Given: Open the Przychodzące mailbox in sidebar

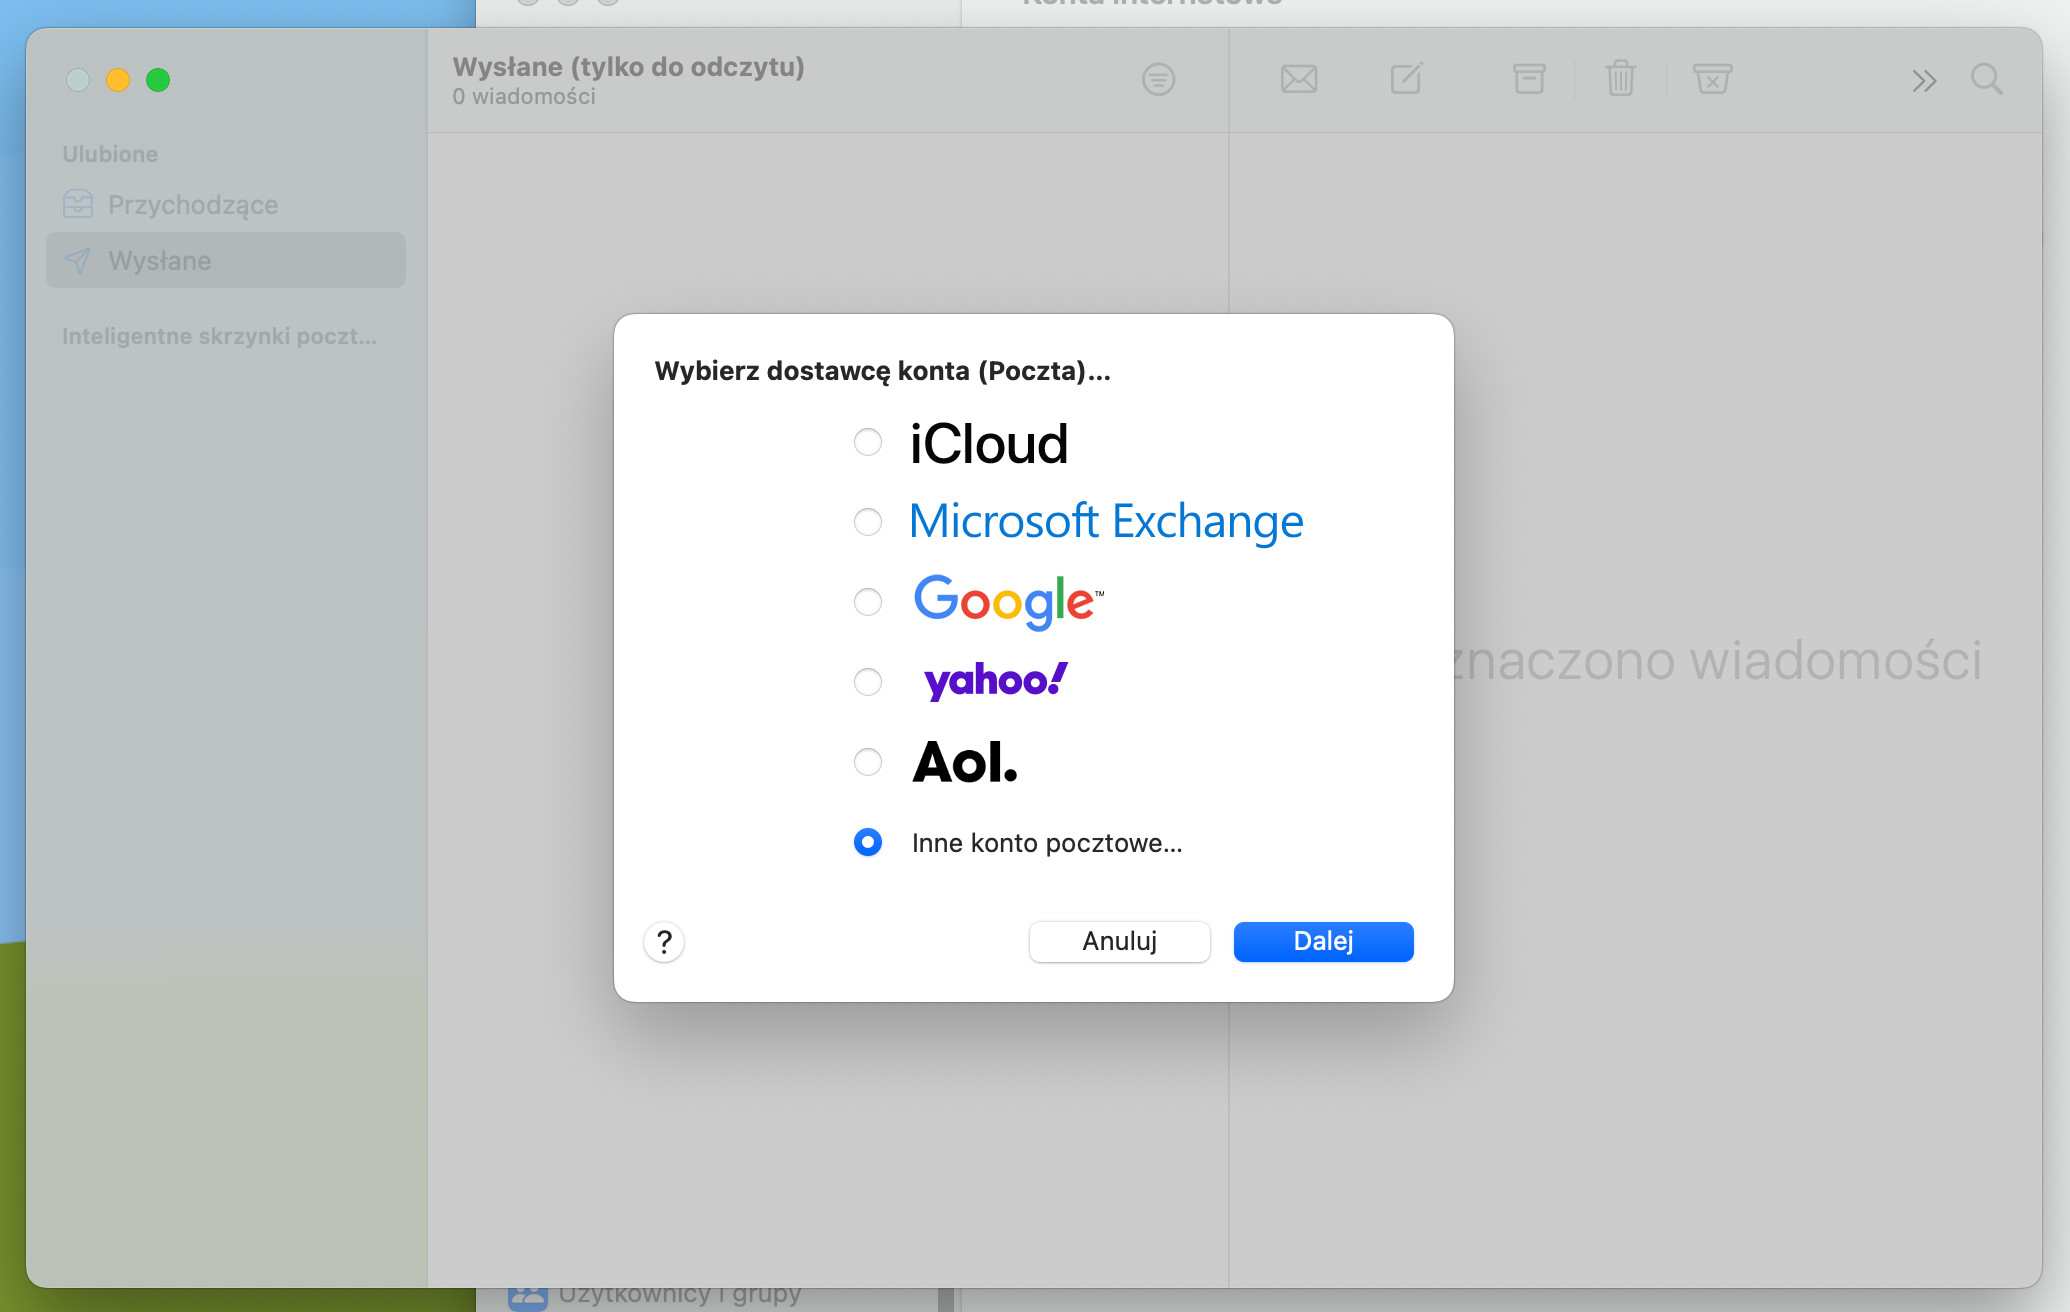Looking at the screenshot, I should (x=226, y=205).
